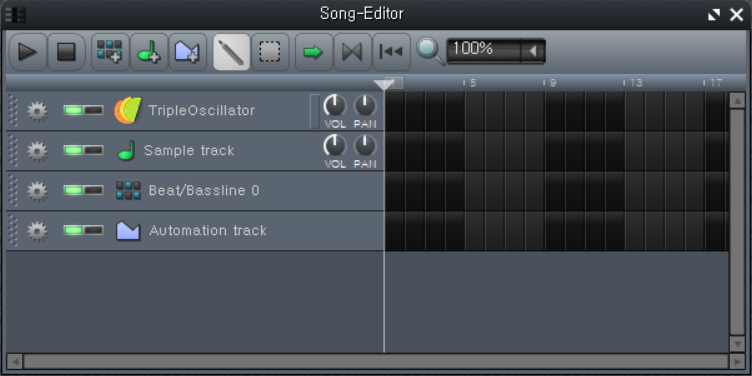Click the Automation track icon

pyautogui.click(x=128, y=231)
